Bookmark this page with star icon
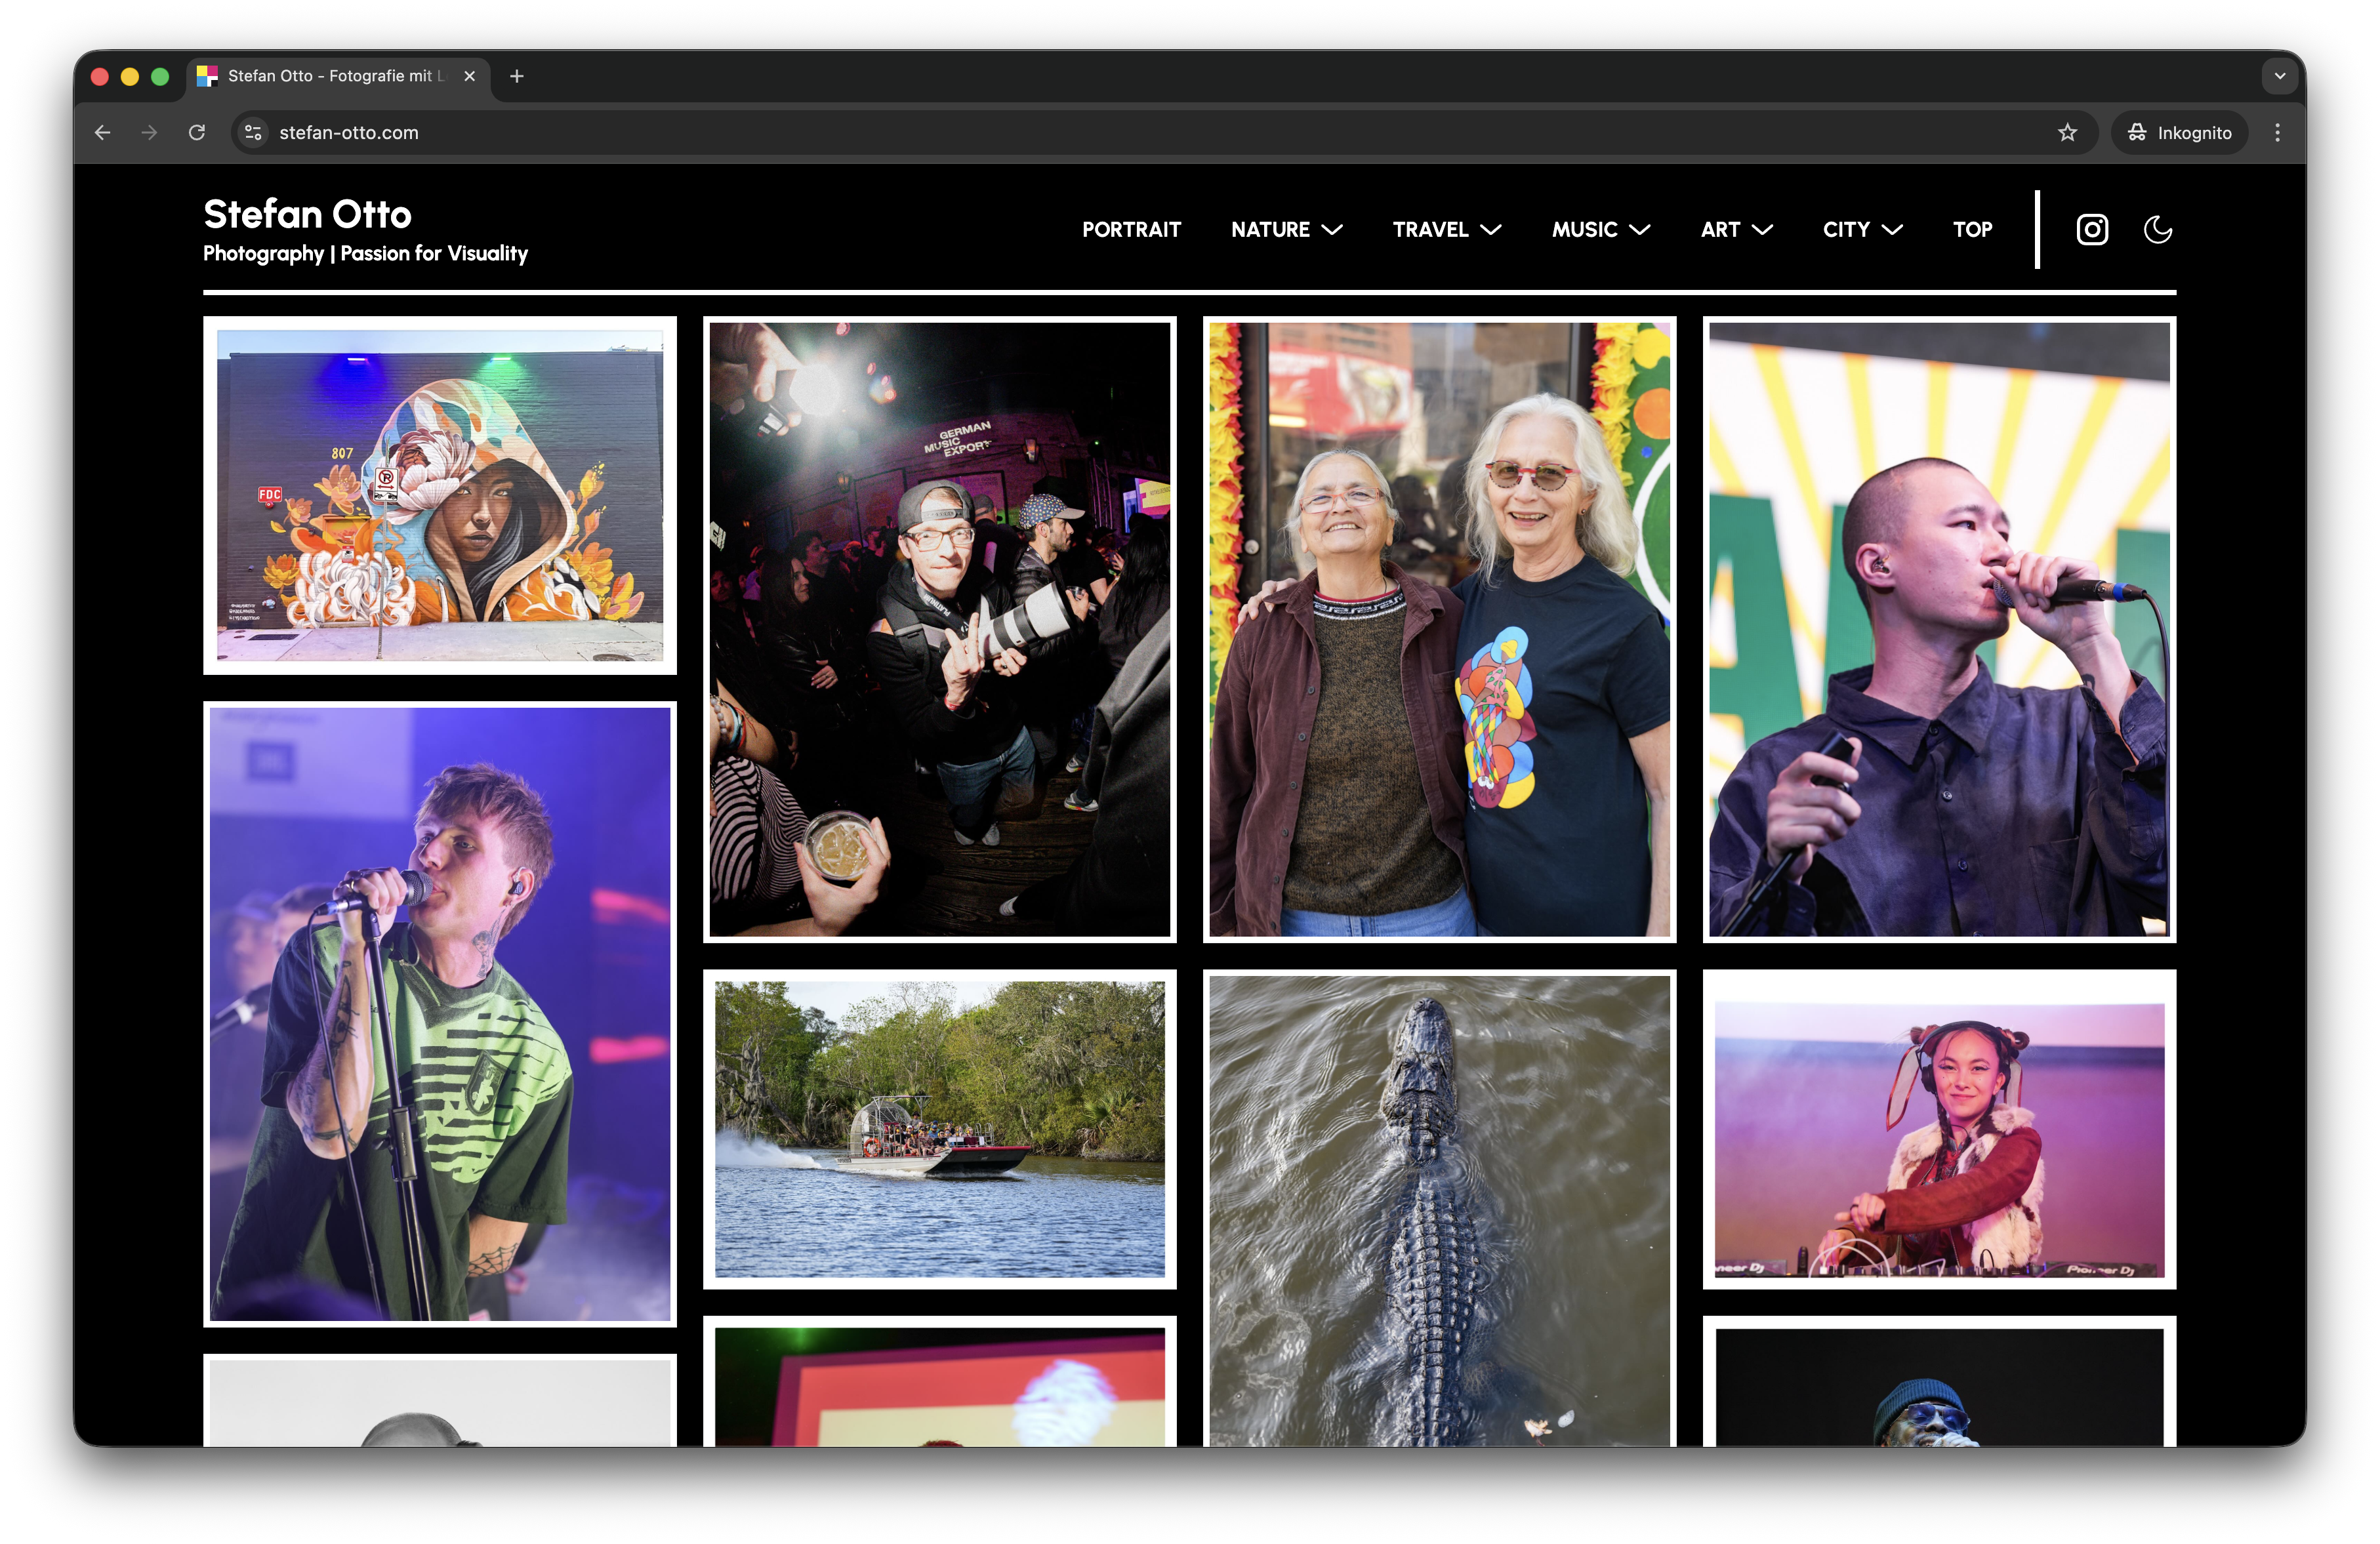The width and height of the screenshot is (2380, 1544). [2067, 133]
